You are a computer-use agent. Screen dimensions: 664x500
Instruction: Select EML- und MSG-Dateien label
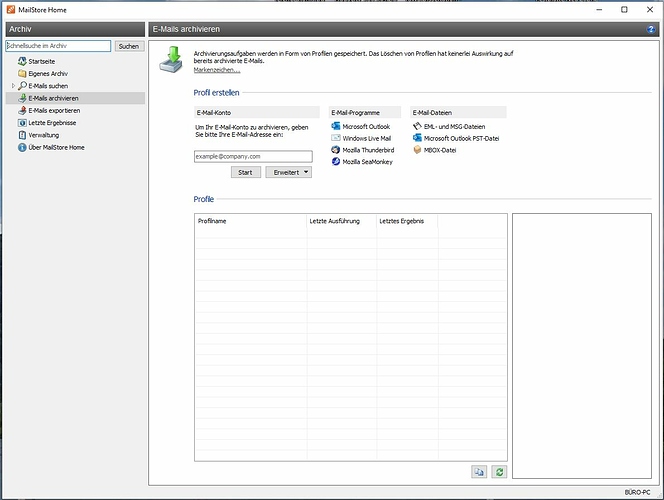pos(454,126)
